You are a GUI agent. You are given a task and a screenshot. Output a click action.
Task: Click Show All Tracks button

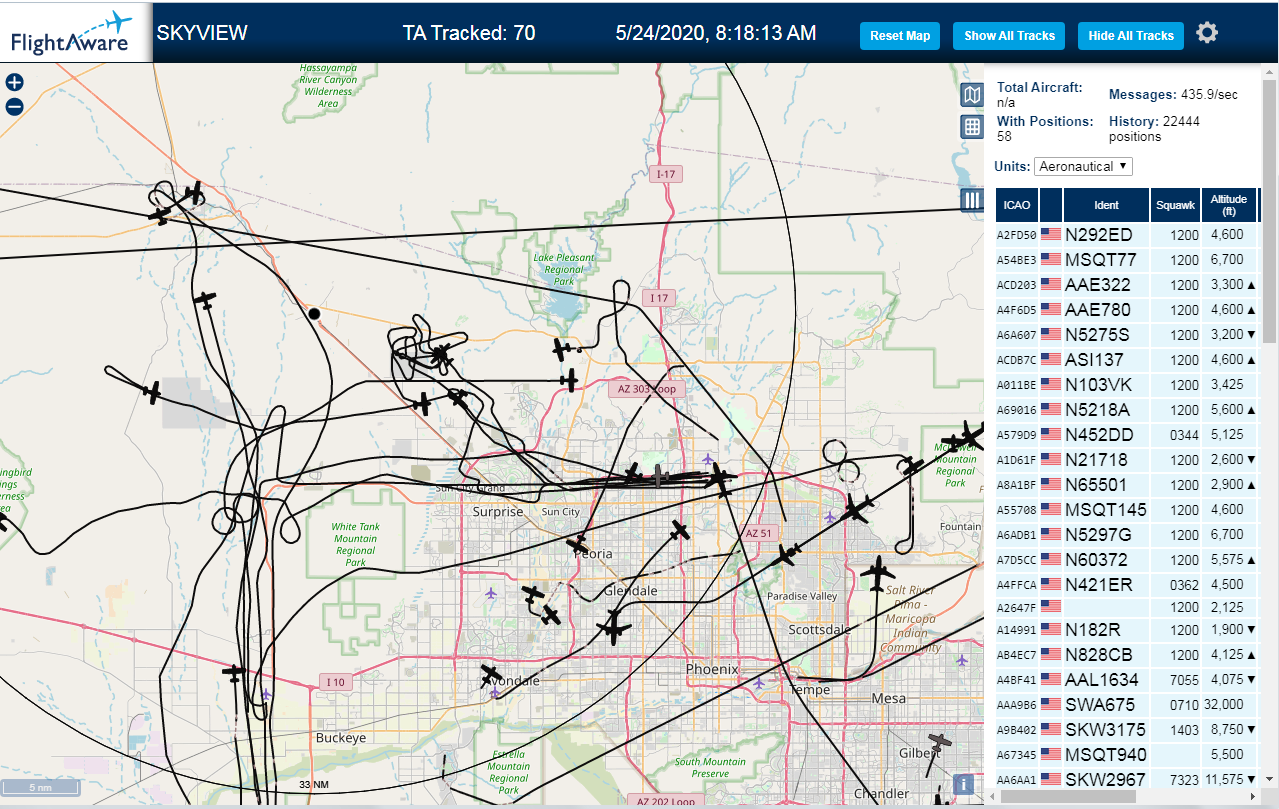click(x=1009, y=36)
